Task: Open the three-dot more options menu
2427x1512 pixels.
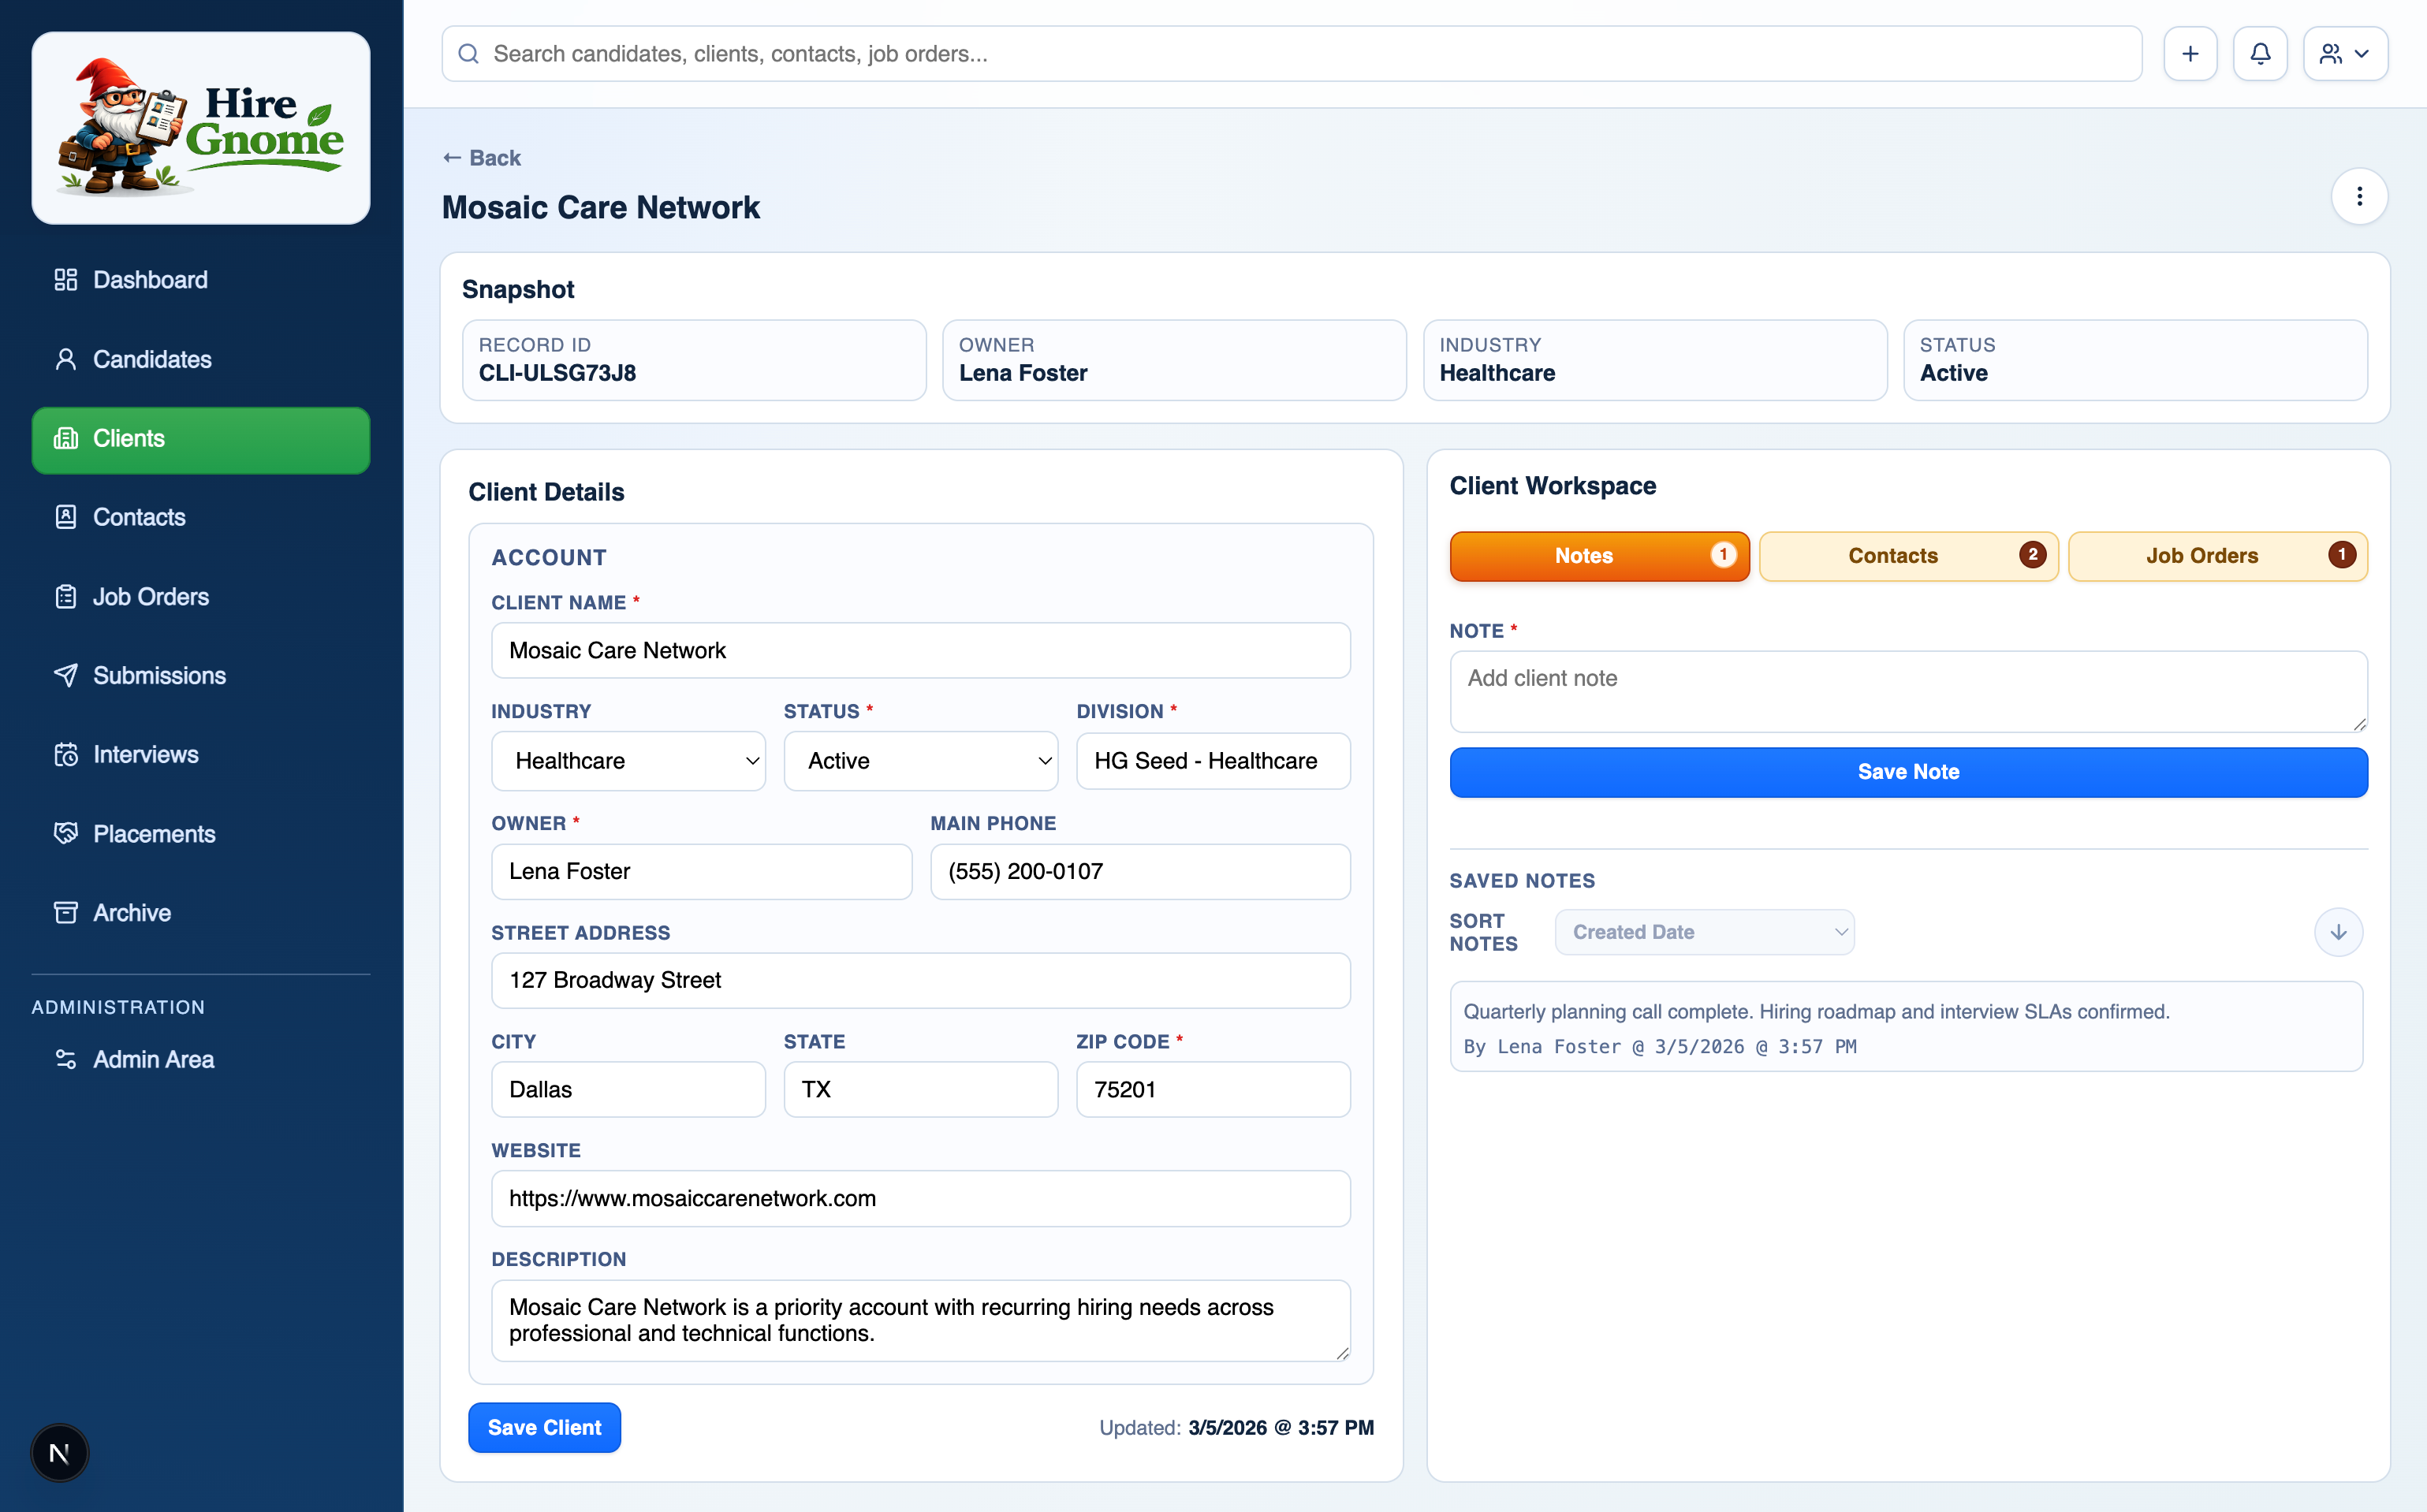Action: pyautogui.click(x=2358, y=196)
